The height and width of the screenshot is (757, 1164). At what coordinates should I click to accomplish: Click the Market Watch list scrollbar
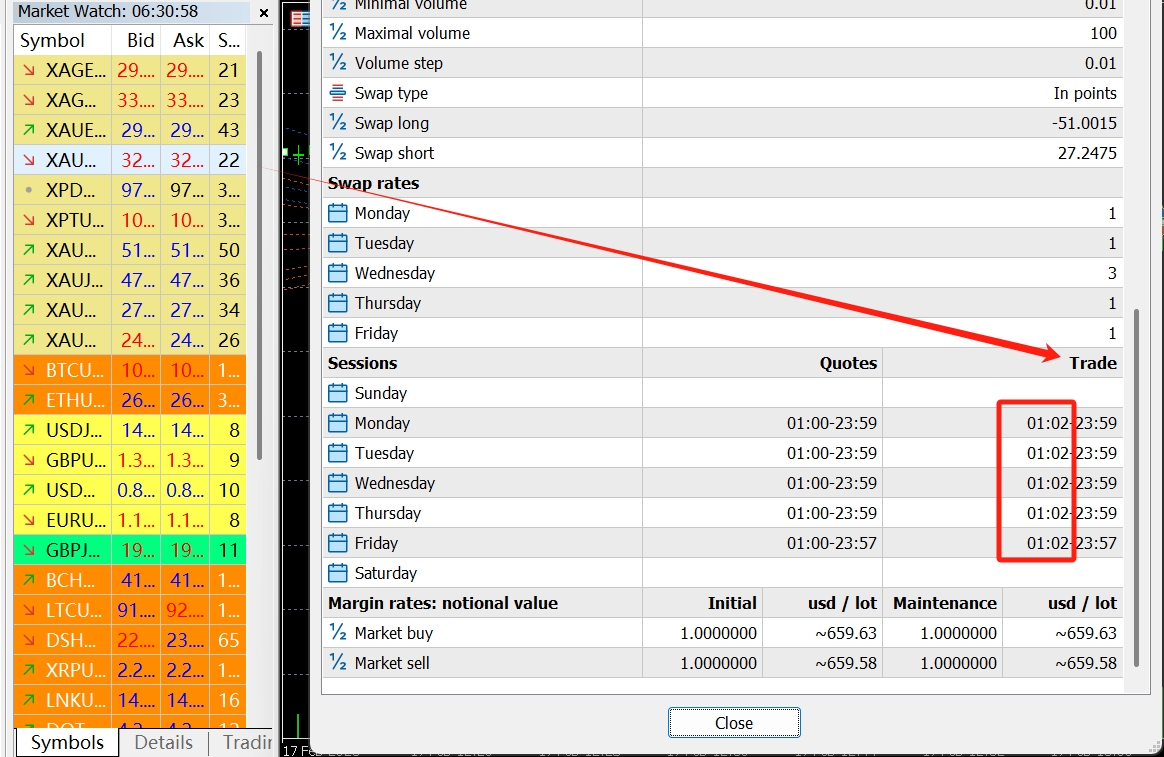click(x=259, y=256)
